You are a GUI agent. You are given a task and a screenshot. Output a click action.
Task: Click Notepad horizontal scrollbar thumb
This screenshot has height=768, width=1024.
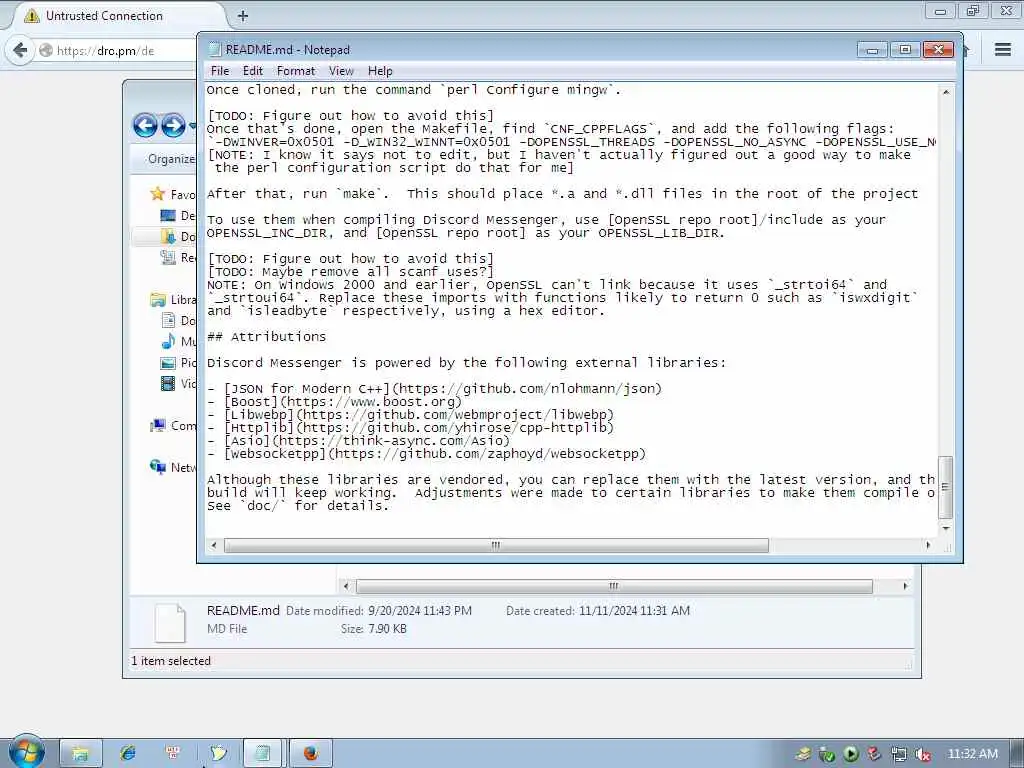click(x=496, y=545)
